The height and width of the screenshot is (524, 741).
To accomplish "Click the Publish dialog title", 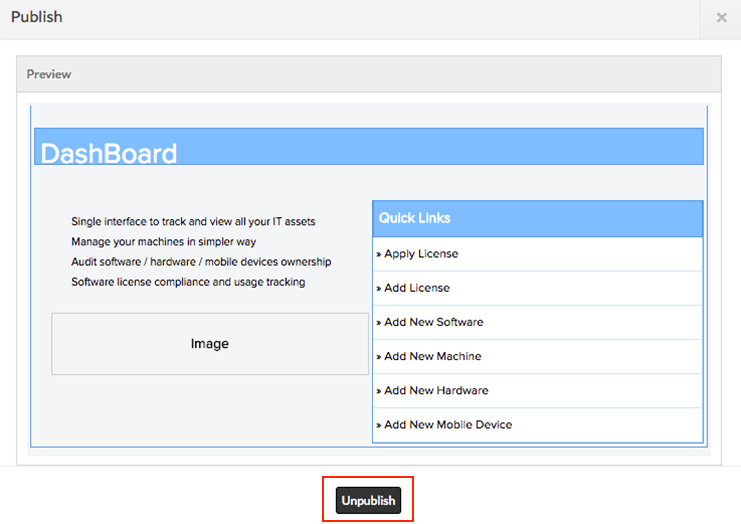I will coord(37,17).
